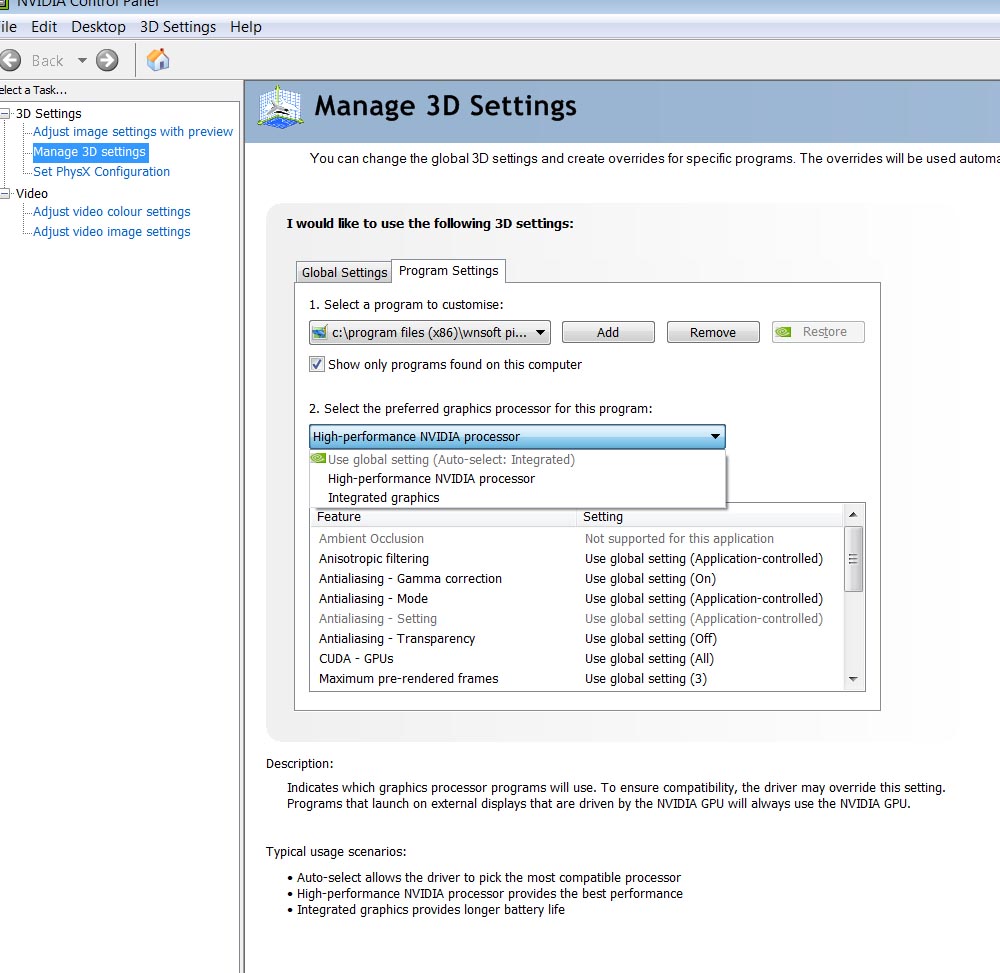The image size is (1000, 973).
Task: Click the Use global setting (3) value
Action: tap(645, 679)
